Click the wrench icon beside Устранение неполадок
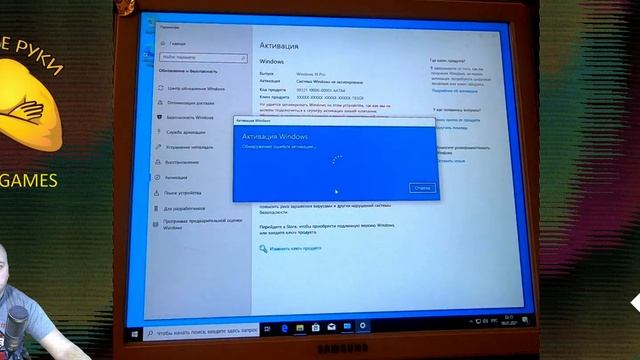The width and height of the screenshot is (640, 360). tap(158, 147)
